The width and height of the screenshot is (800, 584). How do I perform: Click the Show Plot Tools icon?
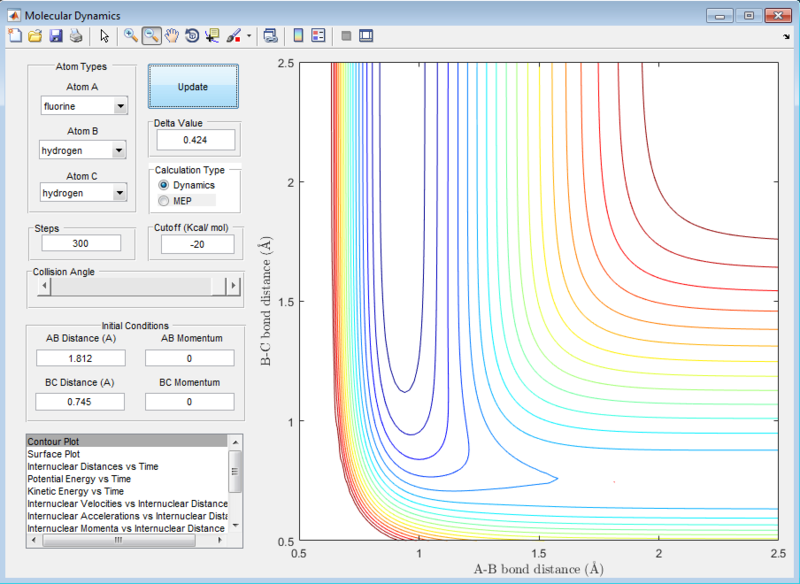point(366,36)
